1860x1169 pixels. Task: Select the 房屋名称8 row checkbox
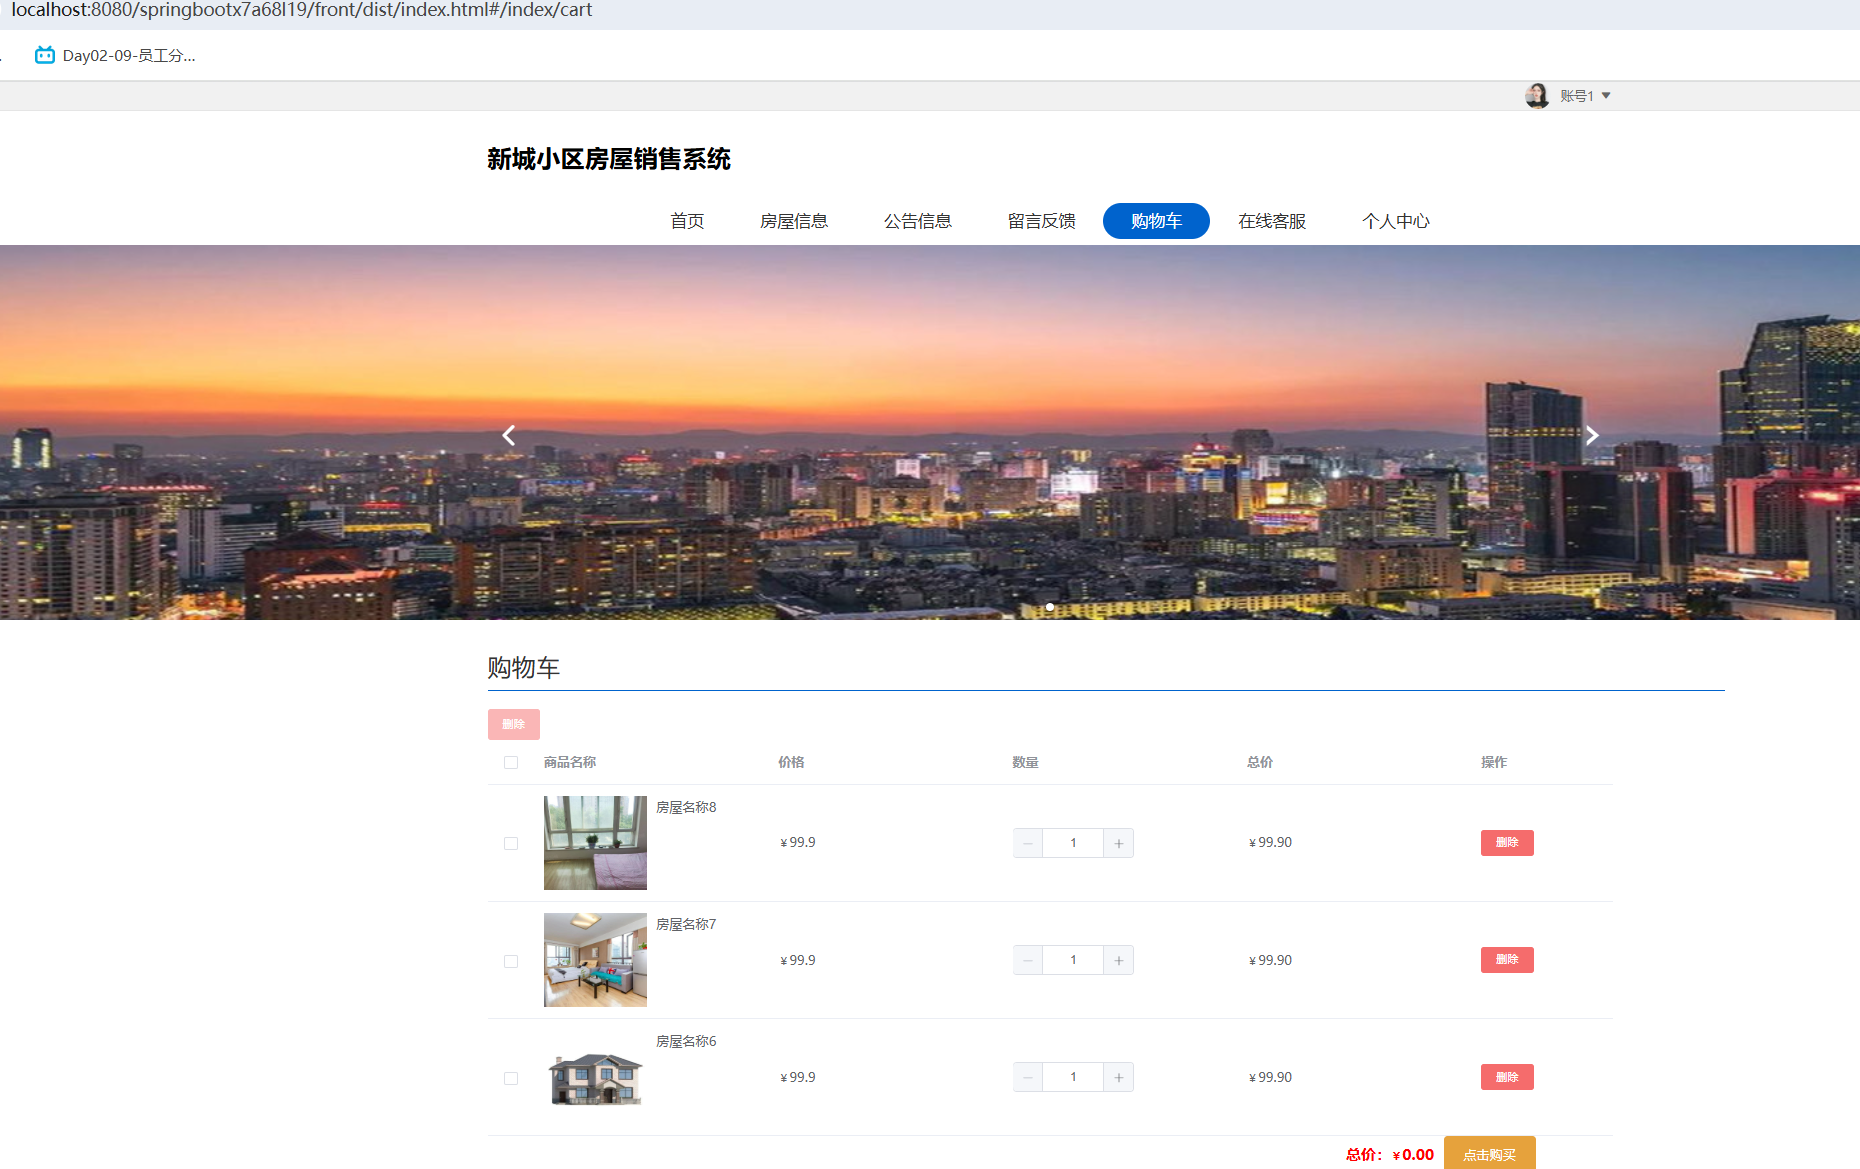click(x=511, y=843)
